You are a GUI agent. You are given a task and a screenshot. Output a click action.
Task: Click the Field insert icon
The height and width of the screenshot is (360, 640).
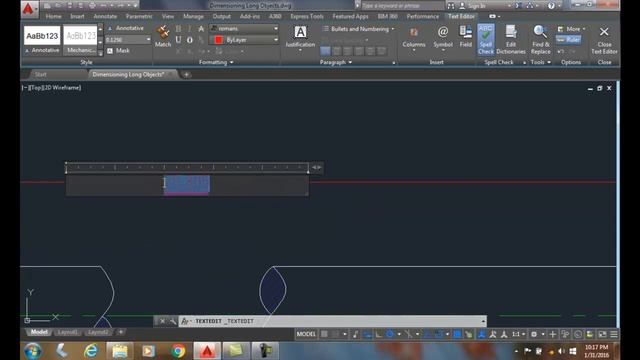coord(465,36)
